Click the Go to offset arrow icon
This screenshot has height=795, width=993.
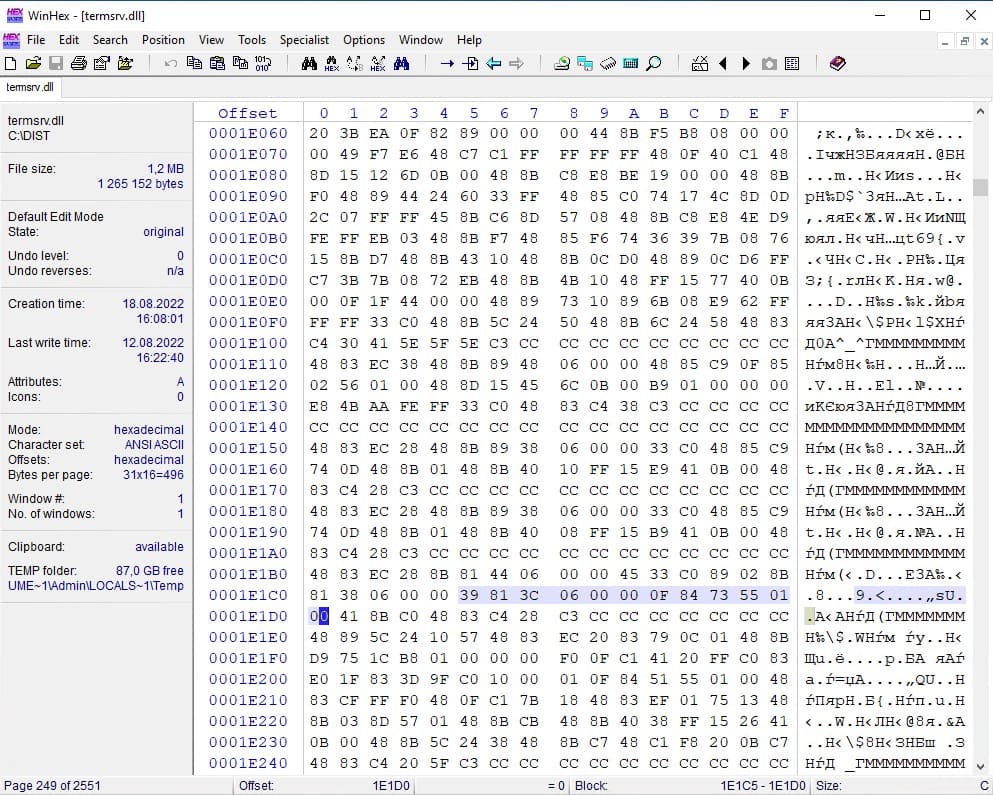[x=447, y=63]
